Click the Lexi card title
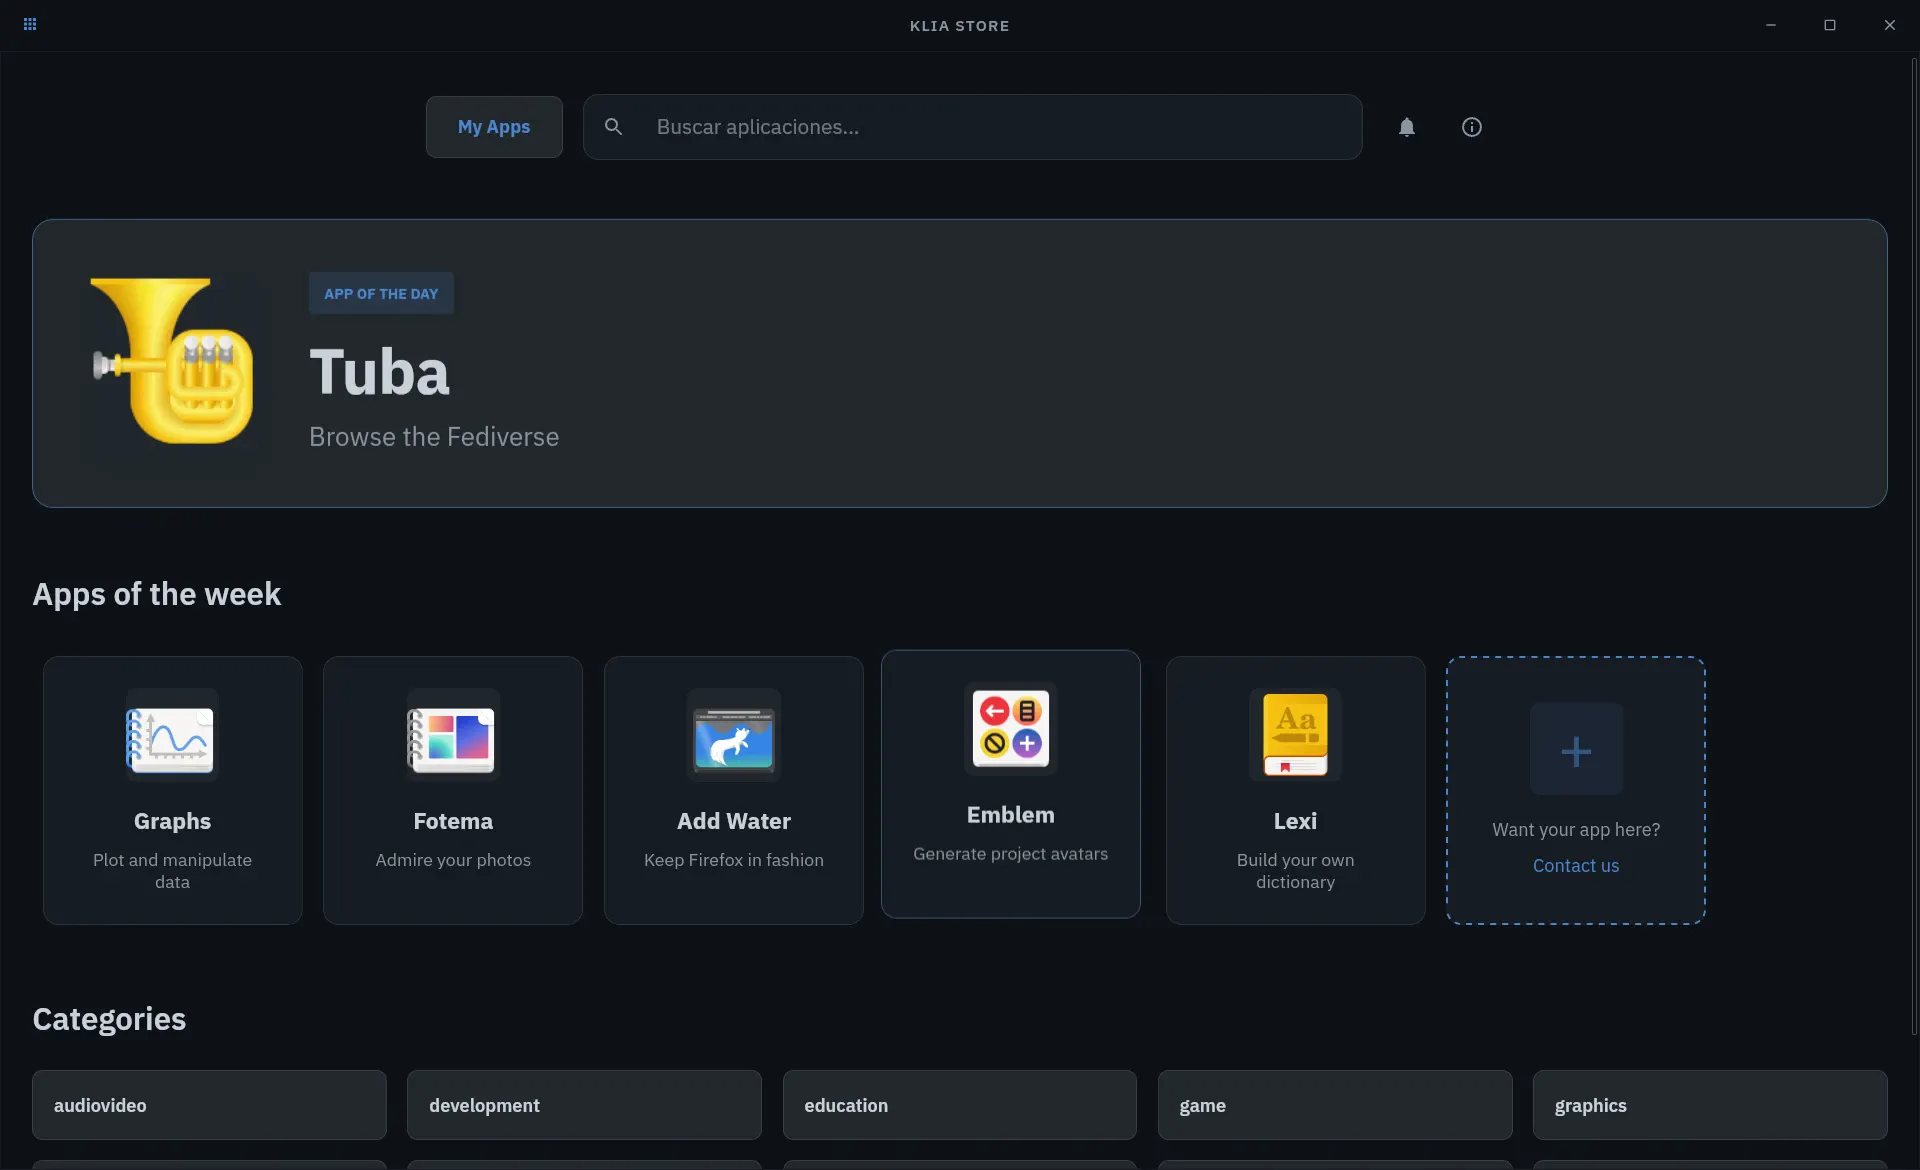Screen dimensions: 1920x1170 pyautogui.click(x=1296, y=821)
